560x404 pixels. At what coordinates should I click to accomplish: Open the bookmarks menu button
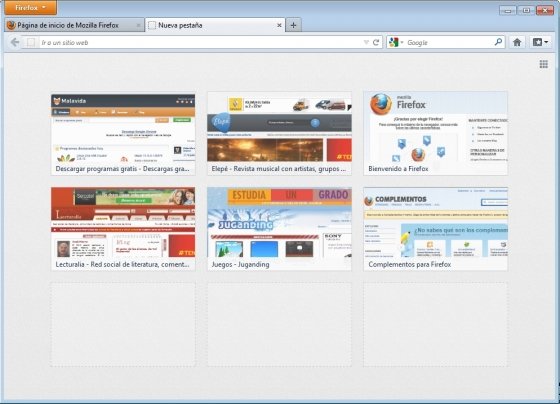540,43
